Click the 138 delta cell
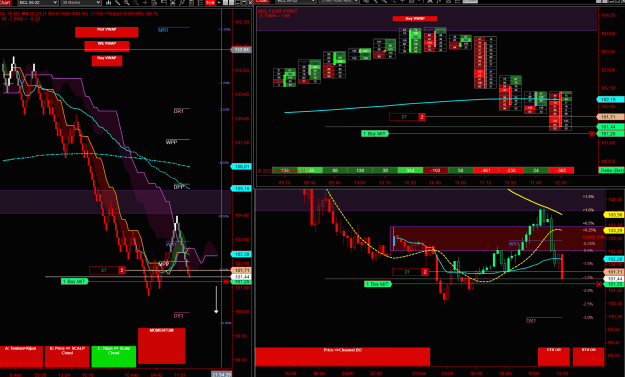 pos(360,170)
